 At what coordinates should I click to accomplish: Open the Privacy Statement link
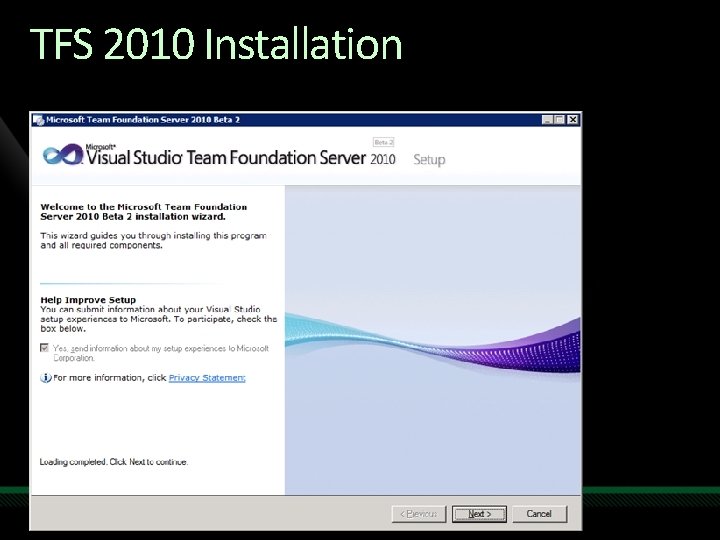click(x=207, y=378)
